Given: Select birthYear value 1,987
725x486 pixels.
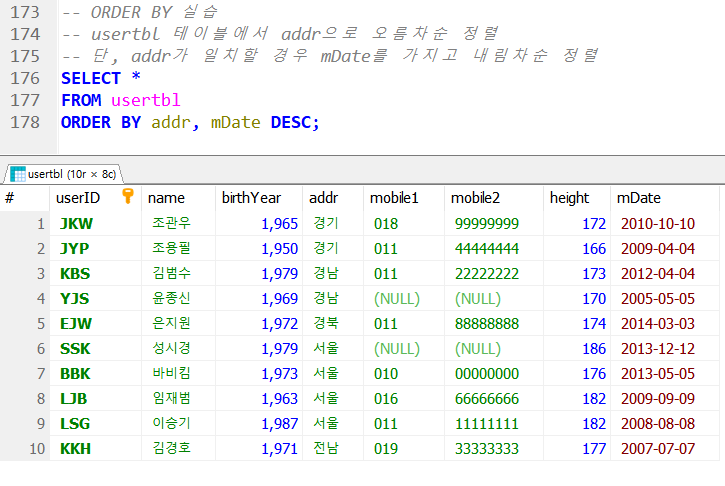Looking at the screenshot, I should 279,424.
